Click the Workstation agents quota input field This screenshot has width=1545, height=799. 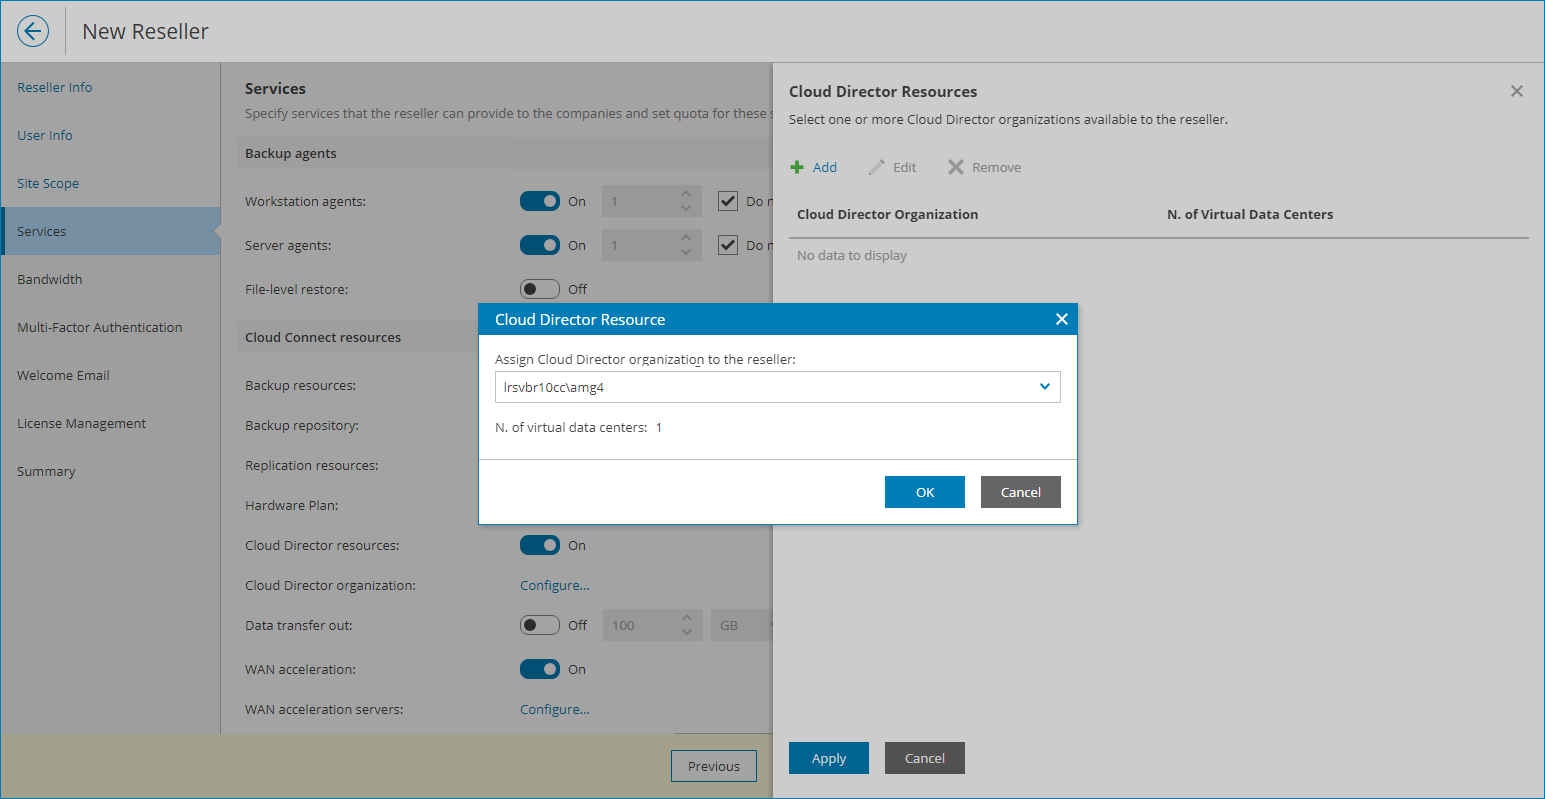click(640, 201)
